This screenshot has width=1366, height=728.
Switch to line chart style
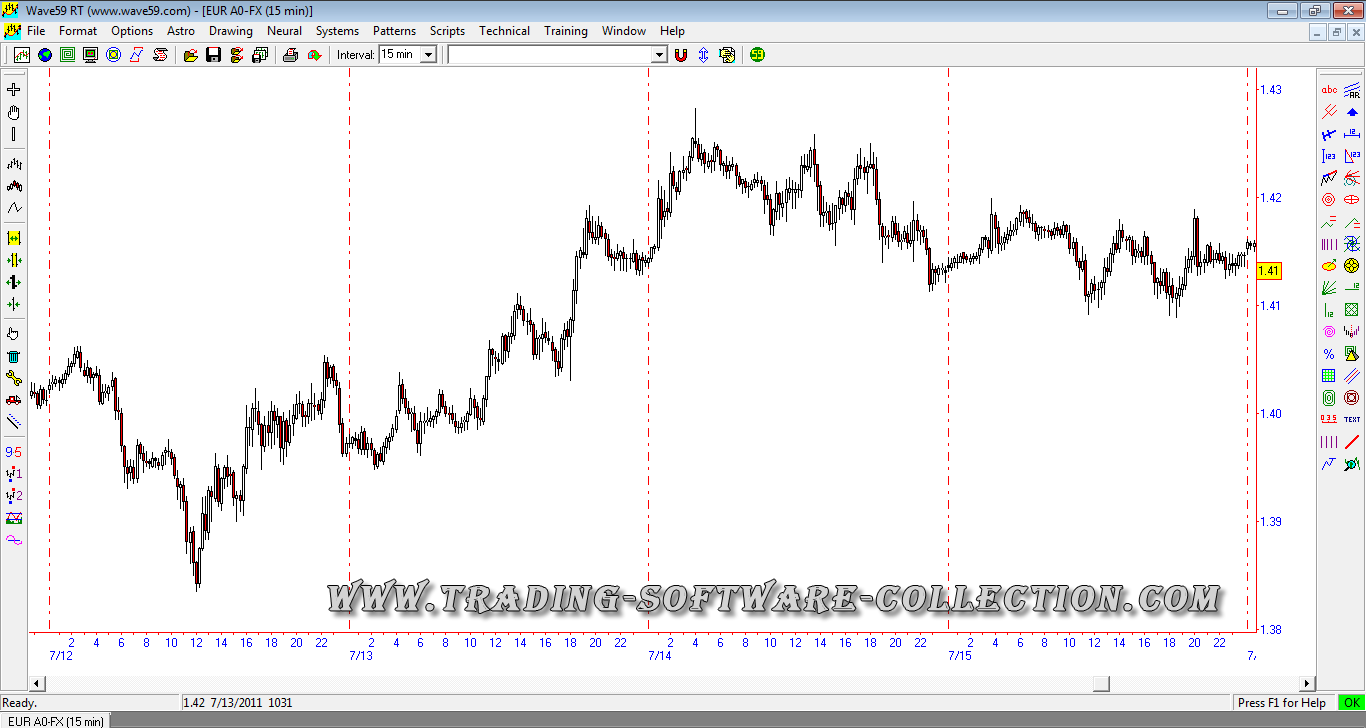(14, 208)
